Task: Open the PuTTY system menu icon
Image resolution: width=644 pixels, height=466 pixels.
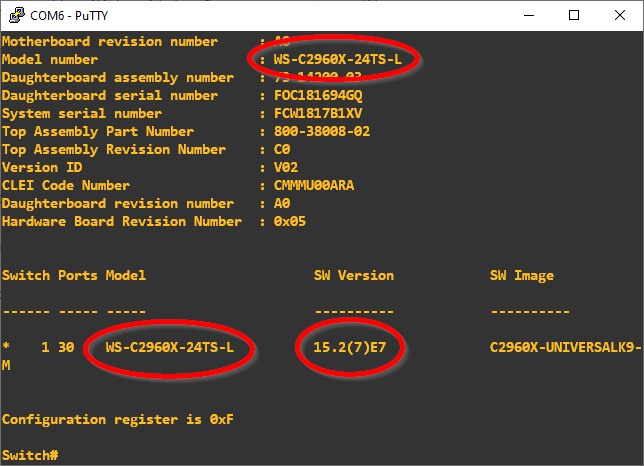Action: coord(14,15)
